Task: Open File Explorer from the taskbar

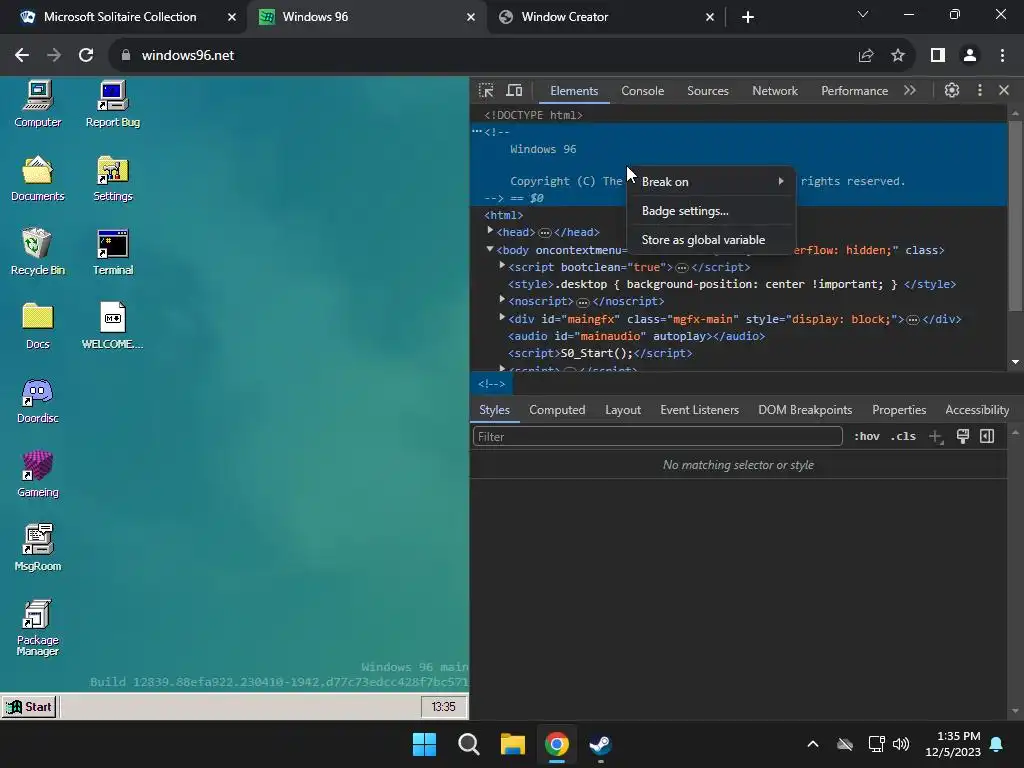Action: [x=513, y=744]
